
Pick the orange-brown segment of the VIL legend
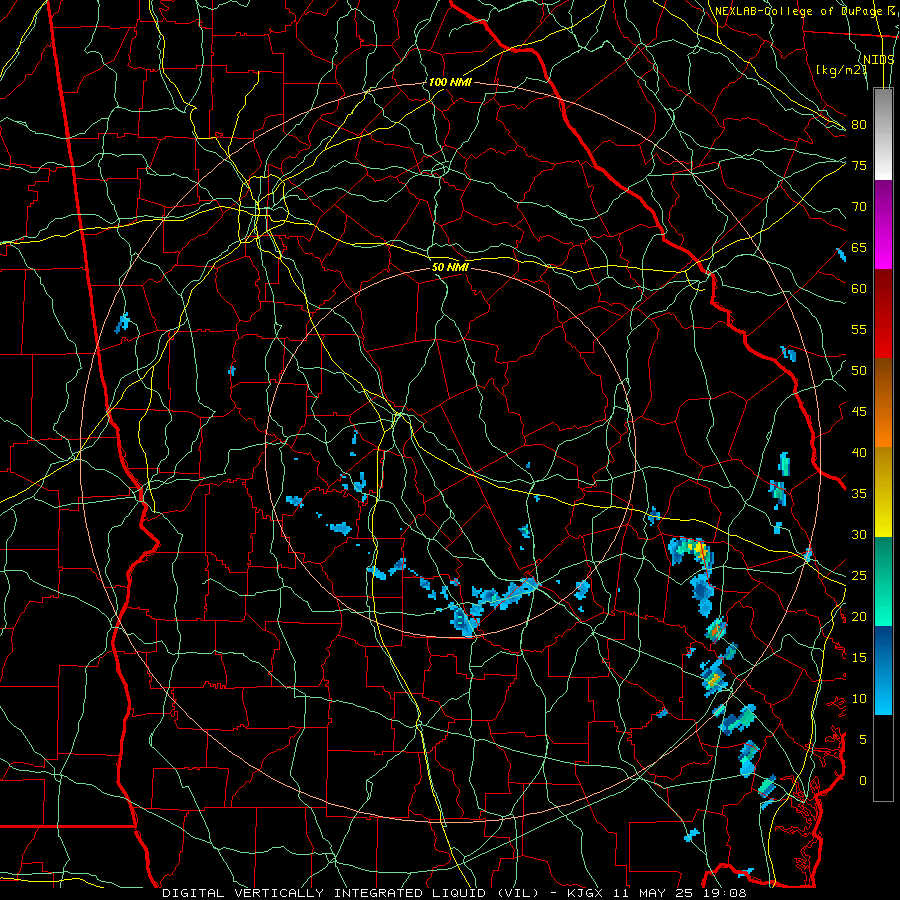click(883, 403)
